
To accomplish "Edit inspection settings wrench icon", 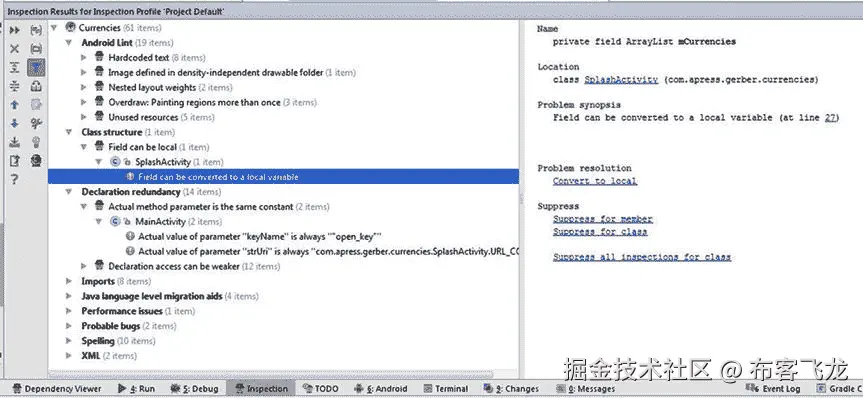I will point(36,123).
